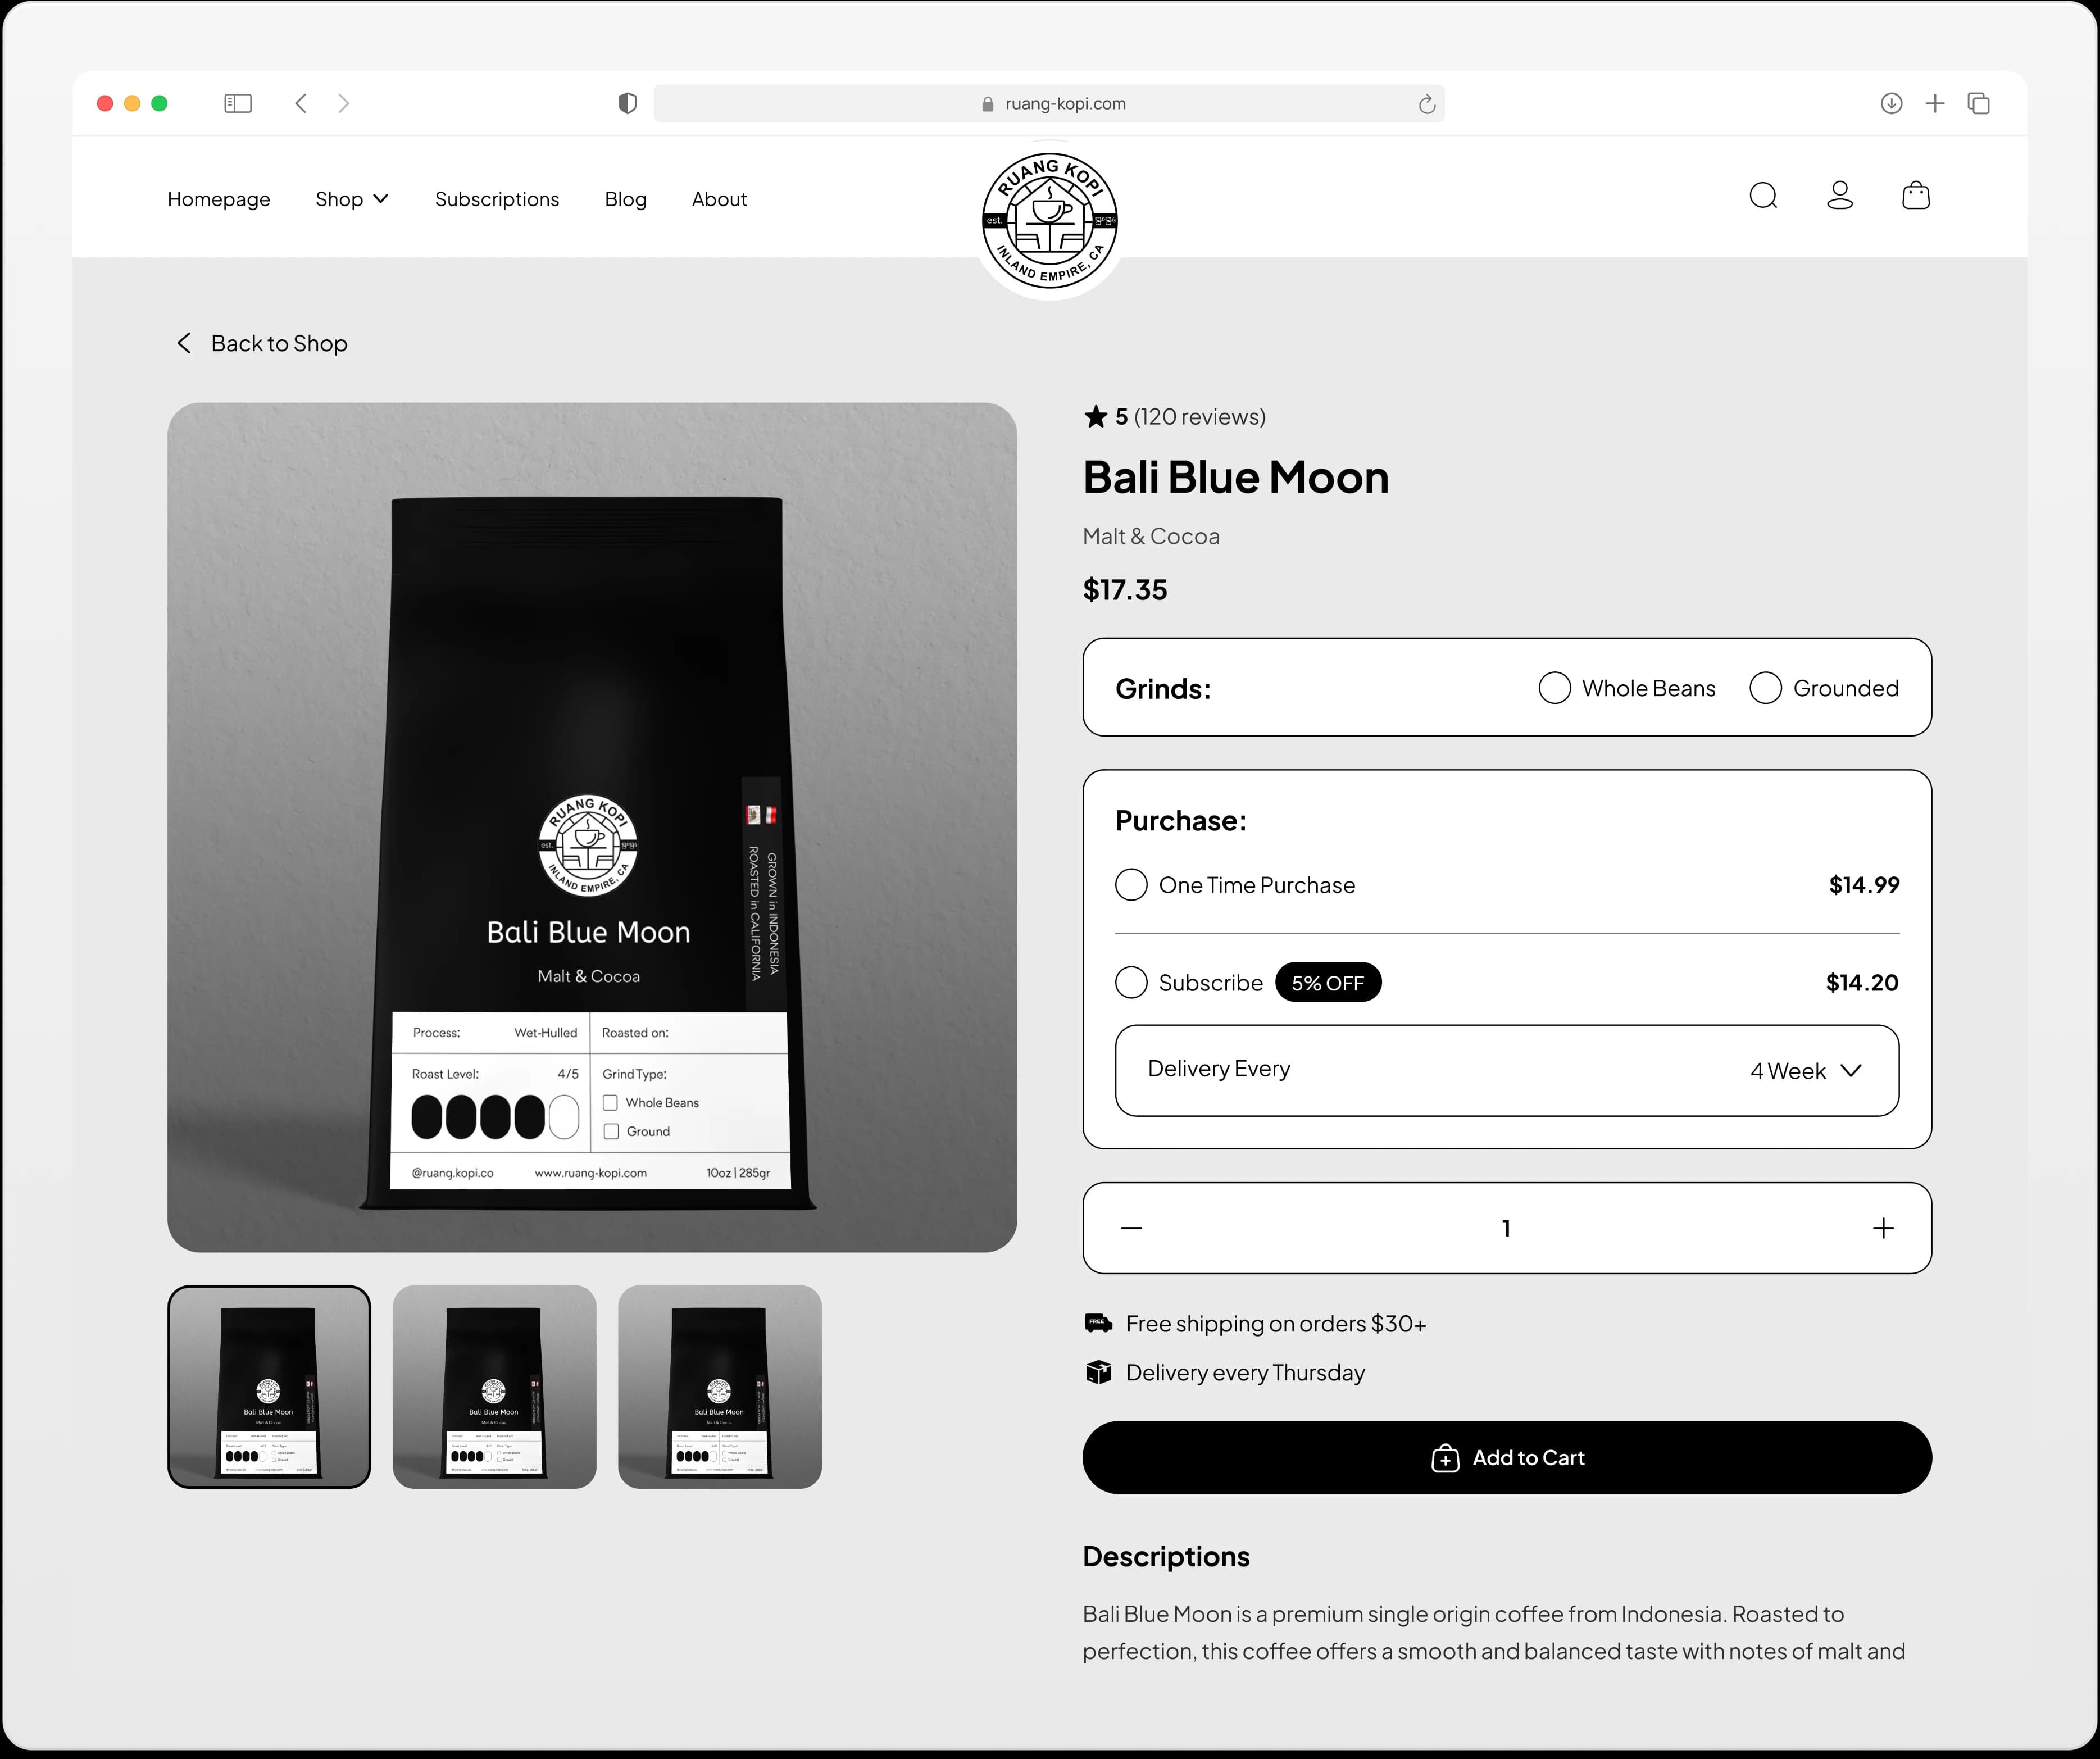2100x1759 pixels.
Task: Select the third product thumbnail
Action: click(719, 1387)
